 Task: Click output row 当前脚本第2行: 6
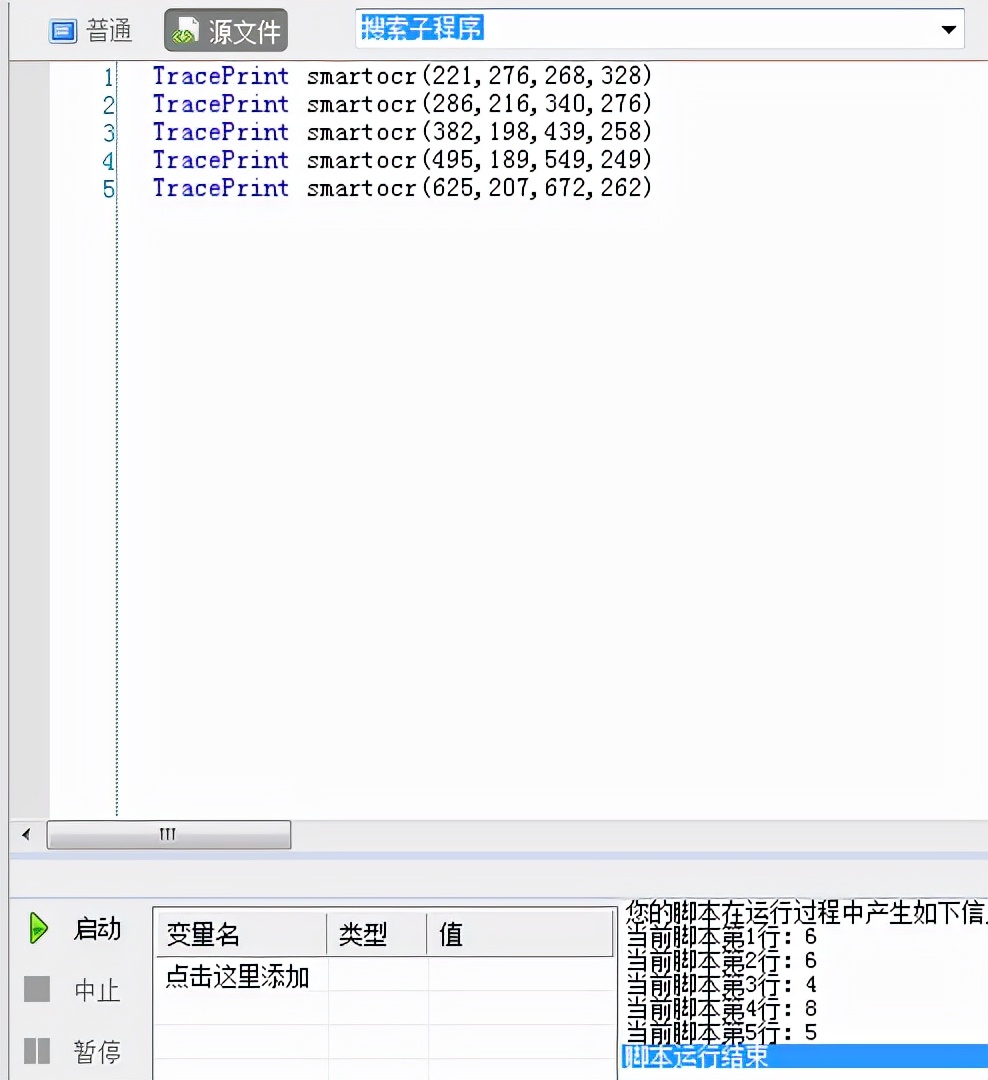point(721,961)
